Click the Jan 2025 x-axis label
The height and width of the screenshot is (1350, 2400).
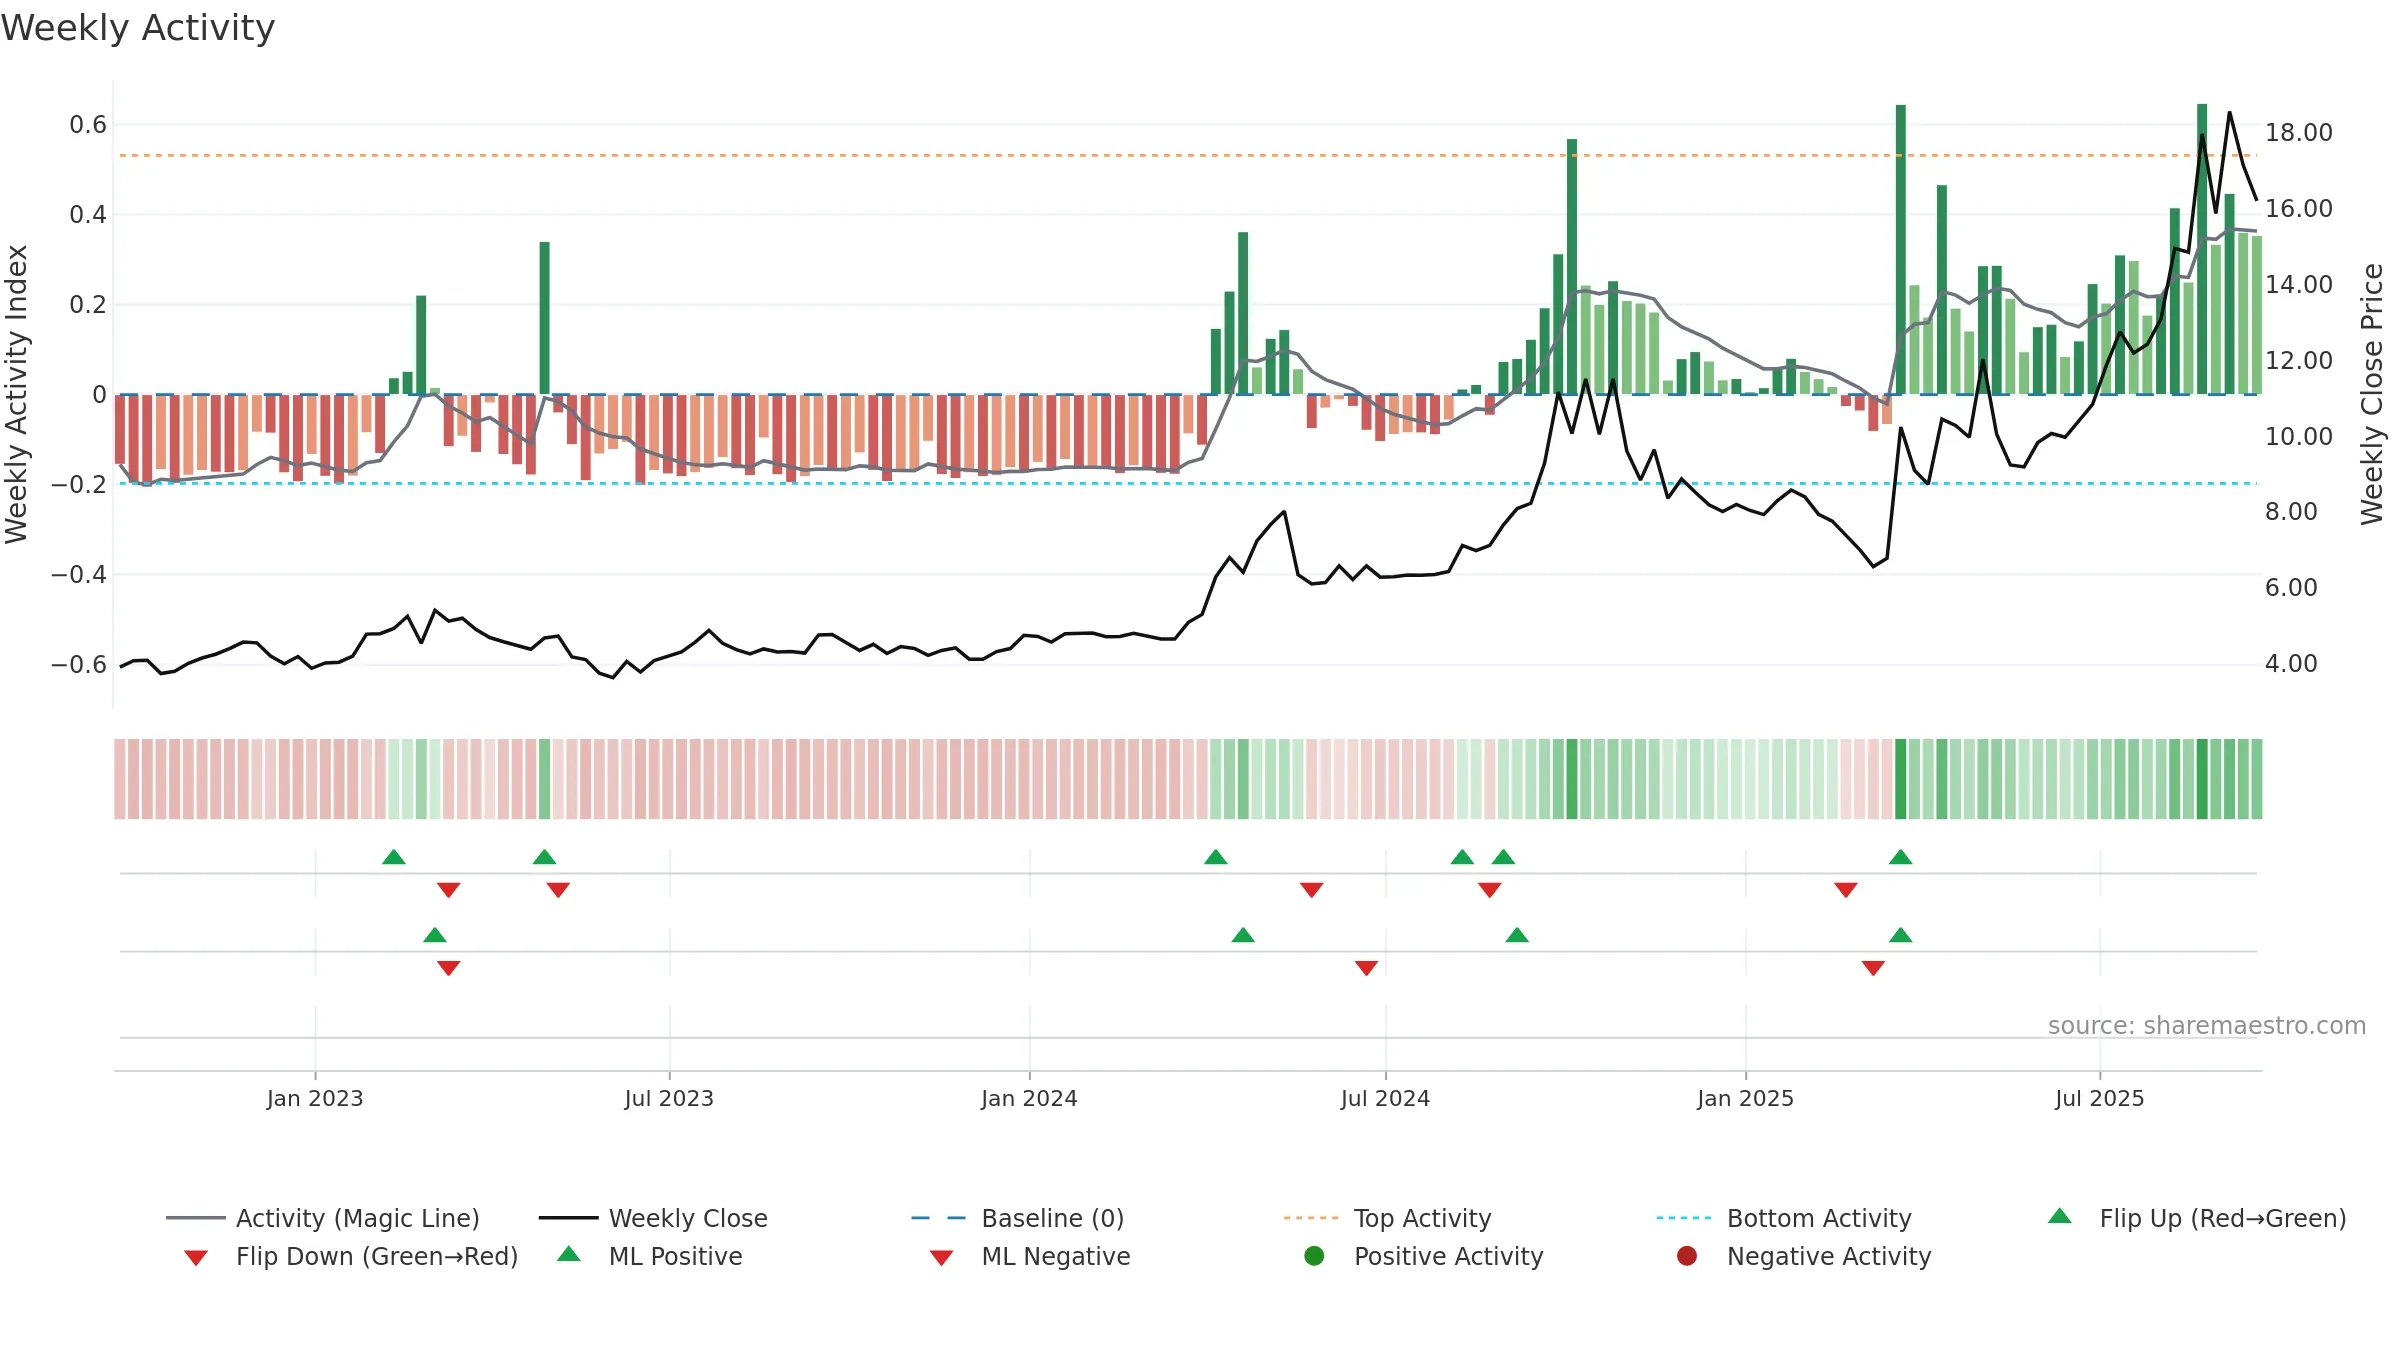1745,1098
